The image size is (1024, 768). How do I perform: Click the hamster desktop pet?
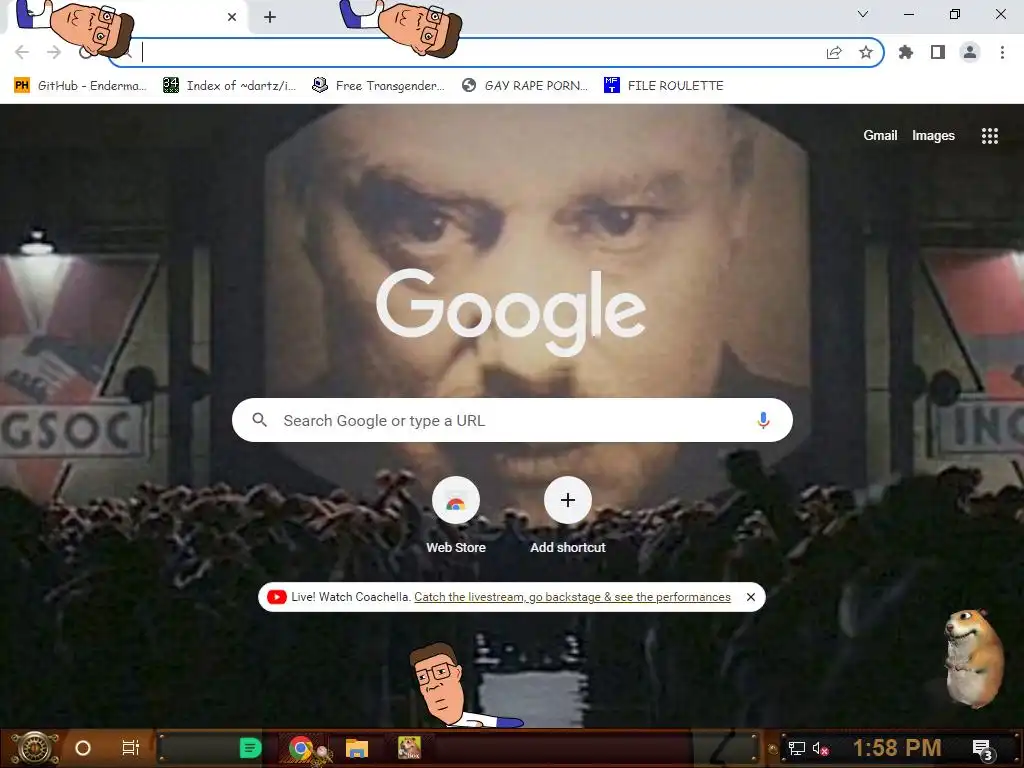pos(973,657)
